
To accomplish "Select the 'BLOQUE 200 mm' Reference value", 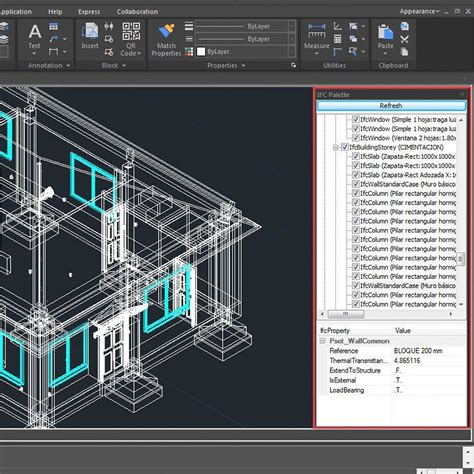I will pyautogui.click(x=418, y=351).
